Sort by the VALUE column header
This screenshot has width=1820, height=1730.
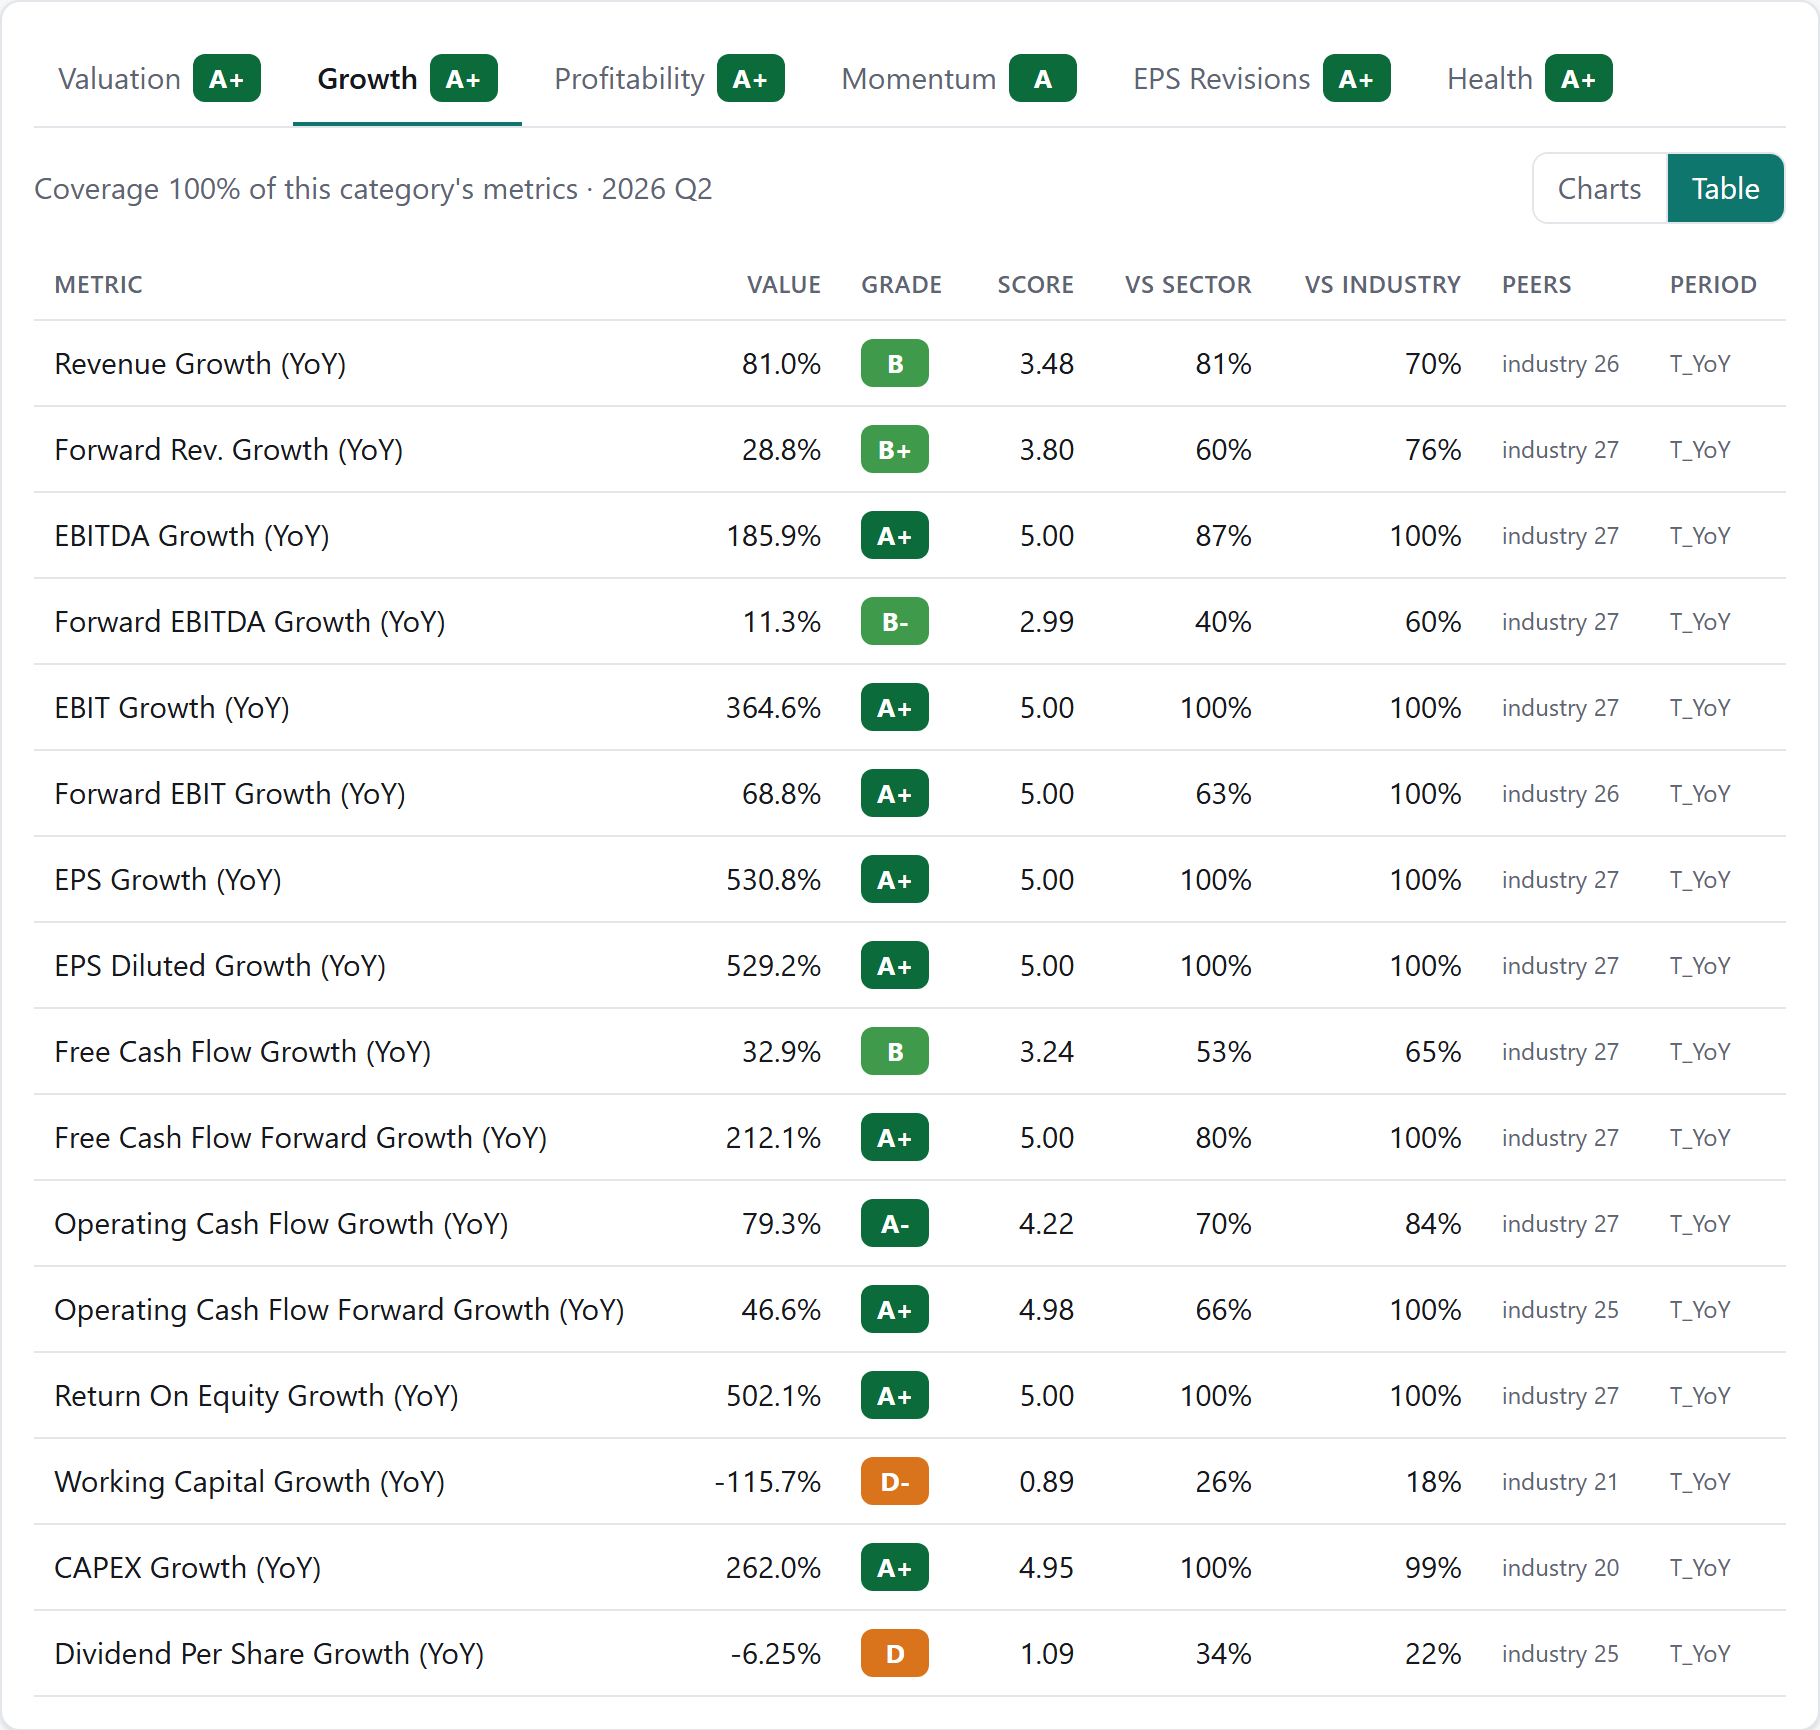click(x=783, y=285)
